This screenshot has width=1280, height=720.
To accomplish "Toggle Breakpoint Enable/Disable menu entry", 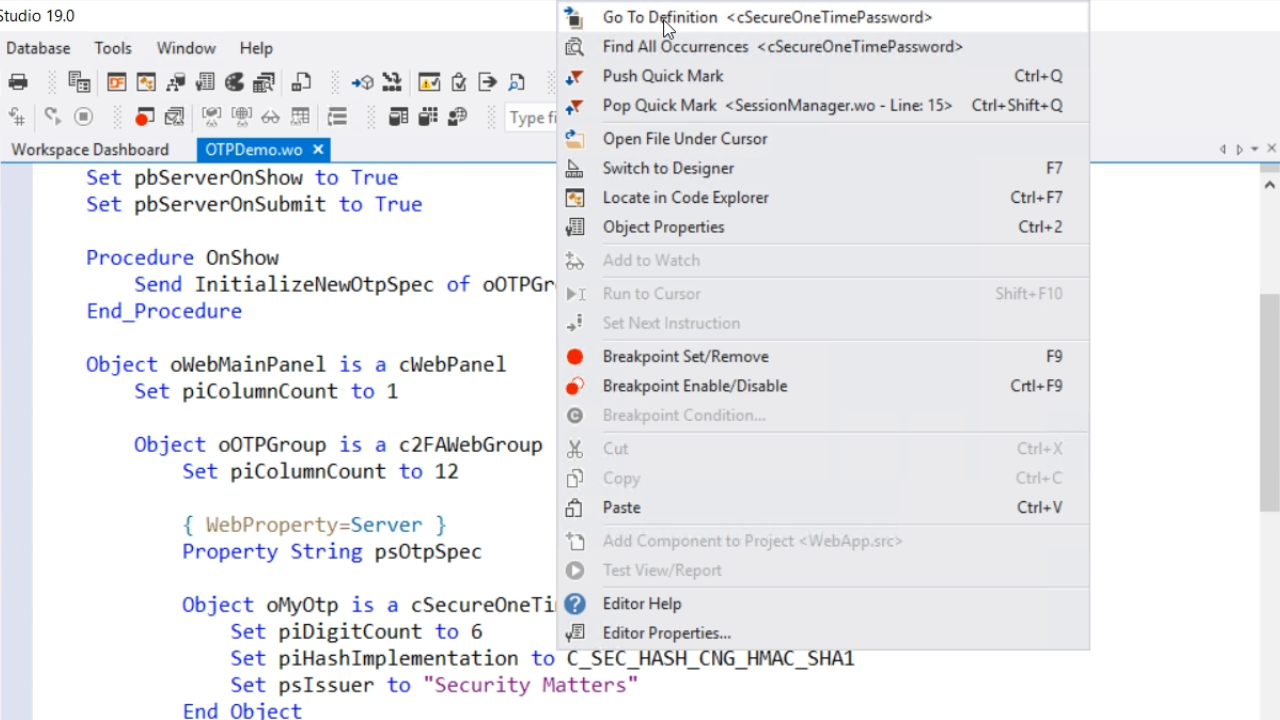I will 694,386.
